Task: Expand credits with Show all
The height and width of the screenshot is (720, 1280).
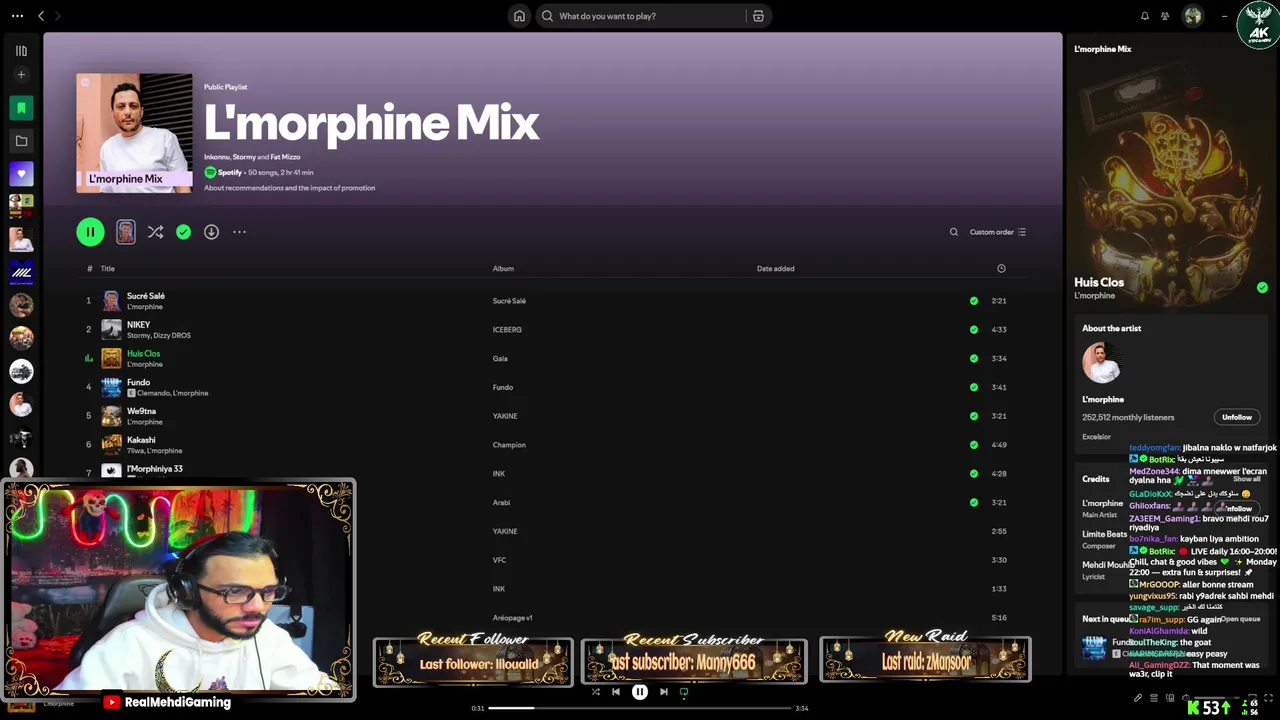Action: coord(1246,479)
